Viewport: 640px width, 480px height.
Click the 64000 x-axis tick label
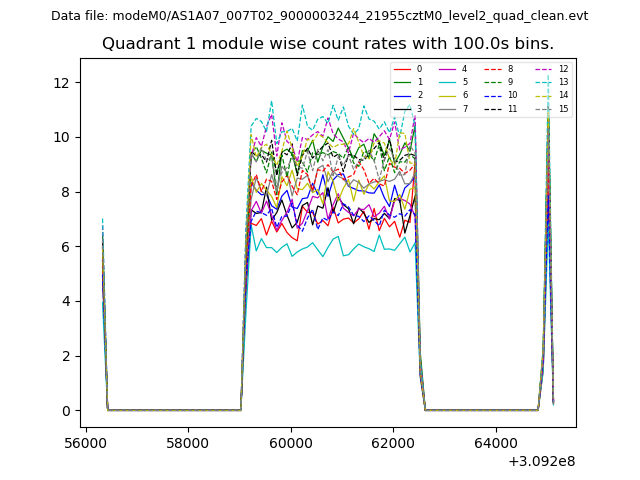495,442
